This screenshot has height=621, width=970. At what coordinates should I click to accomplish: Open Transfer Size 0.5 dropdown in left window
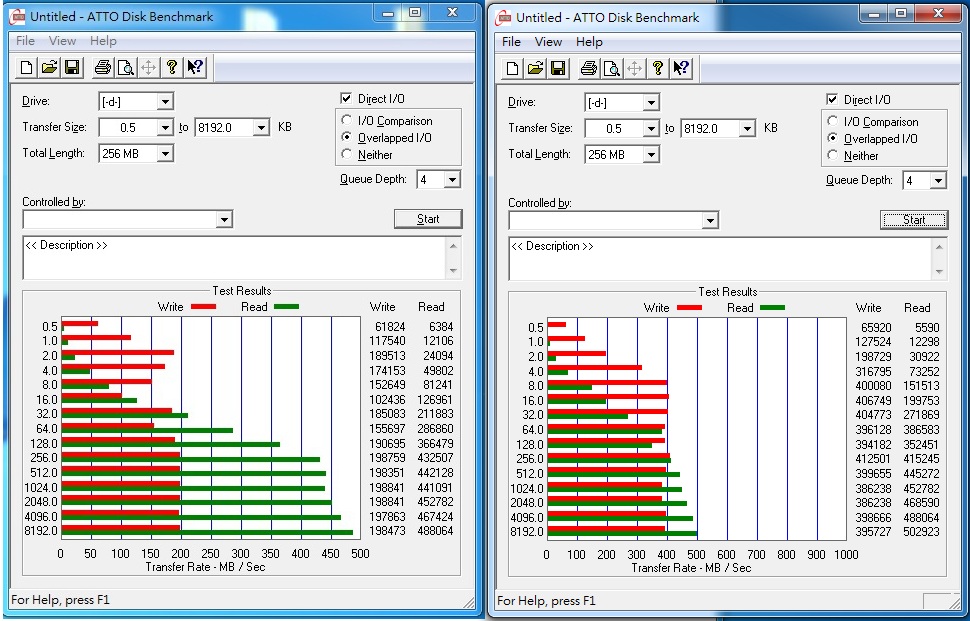165,127
